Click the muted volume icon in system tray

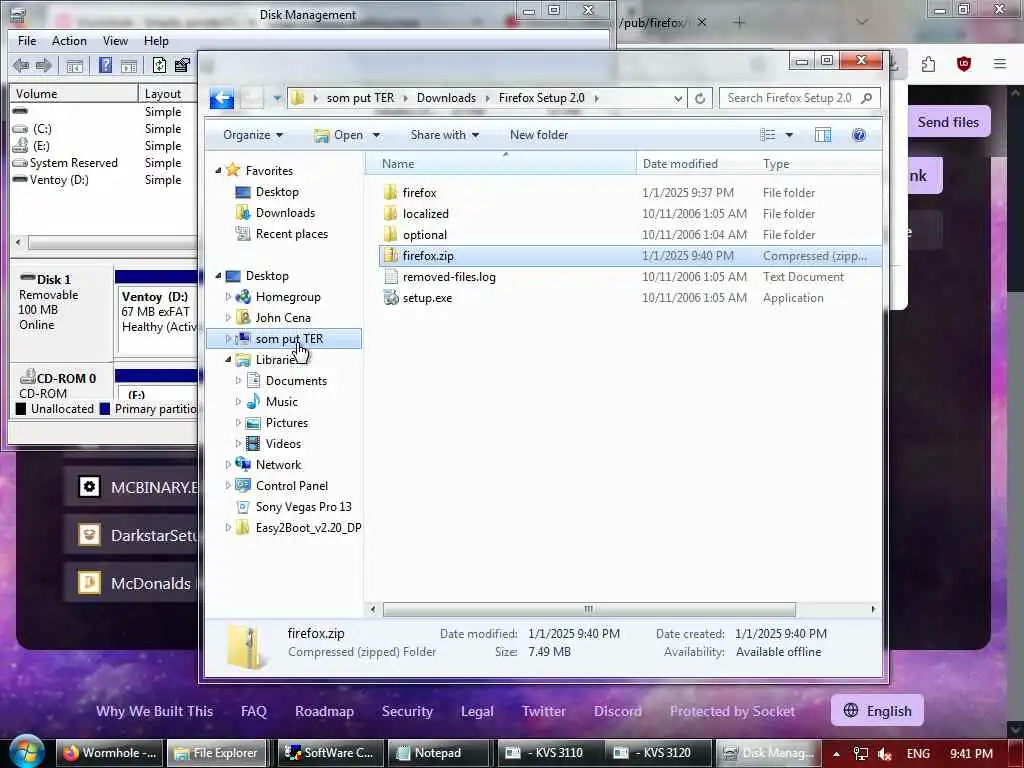pos(885,754)
